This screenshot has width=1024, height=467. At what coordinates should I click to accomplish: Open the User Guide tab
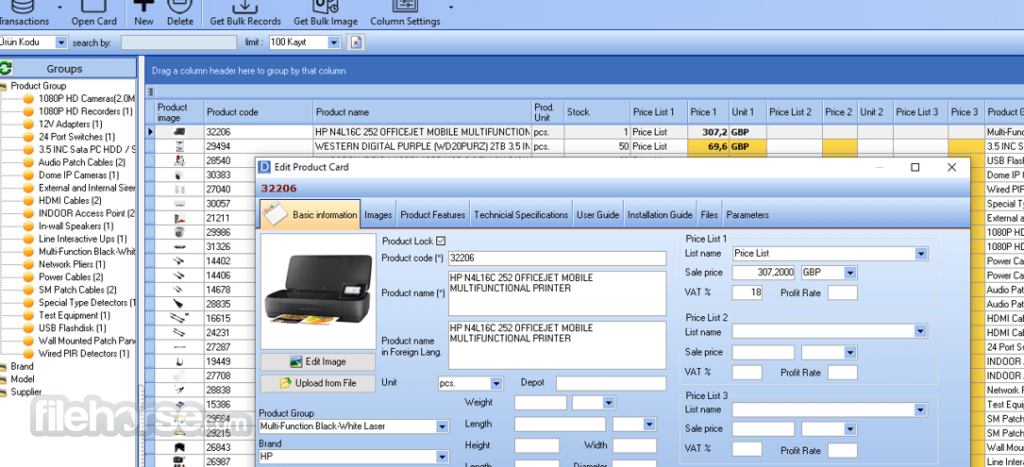(598, 214)
